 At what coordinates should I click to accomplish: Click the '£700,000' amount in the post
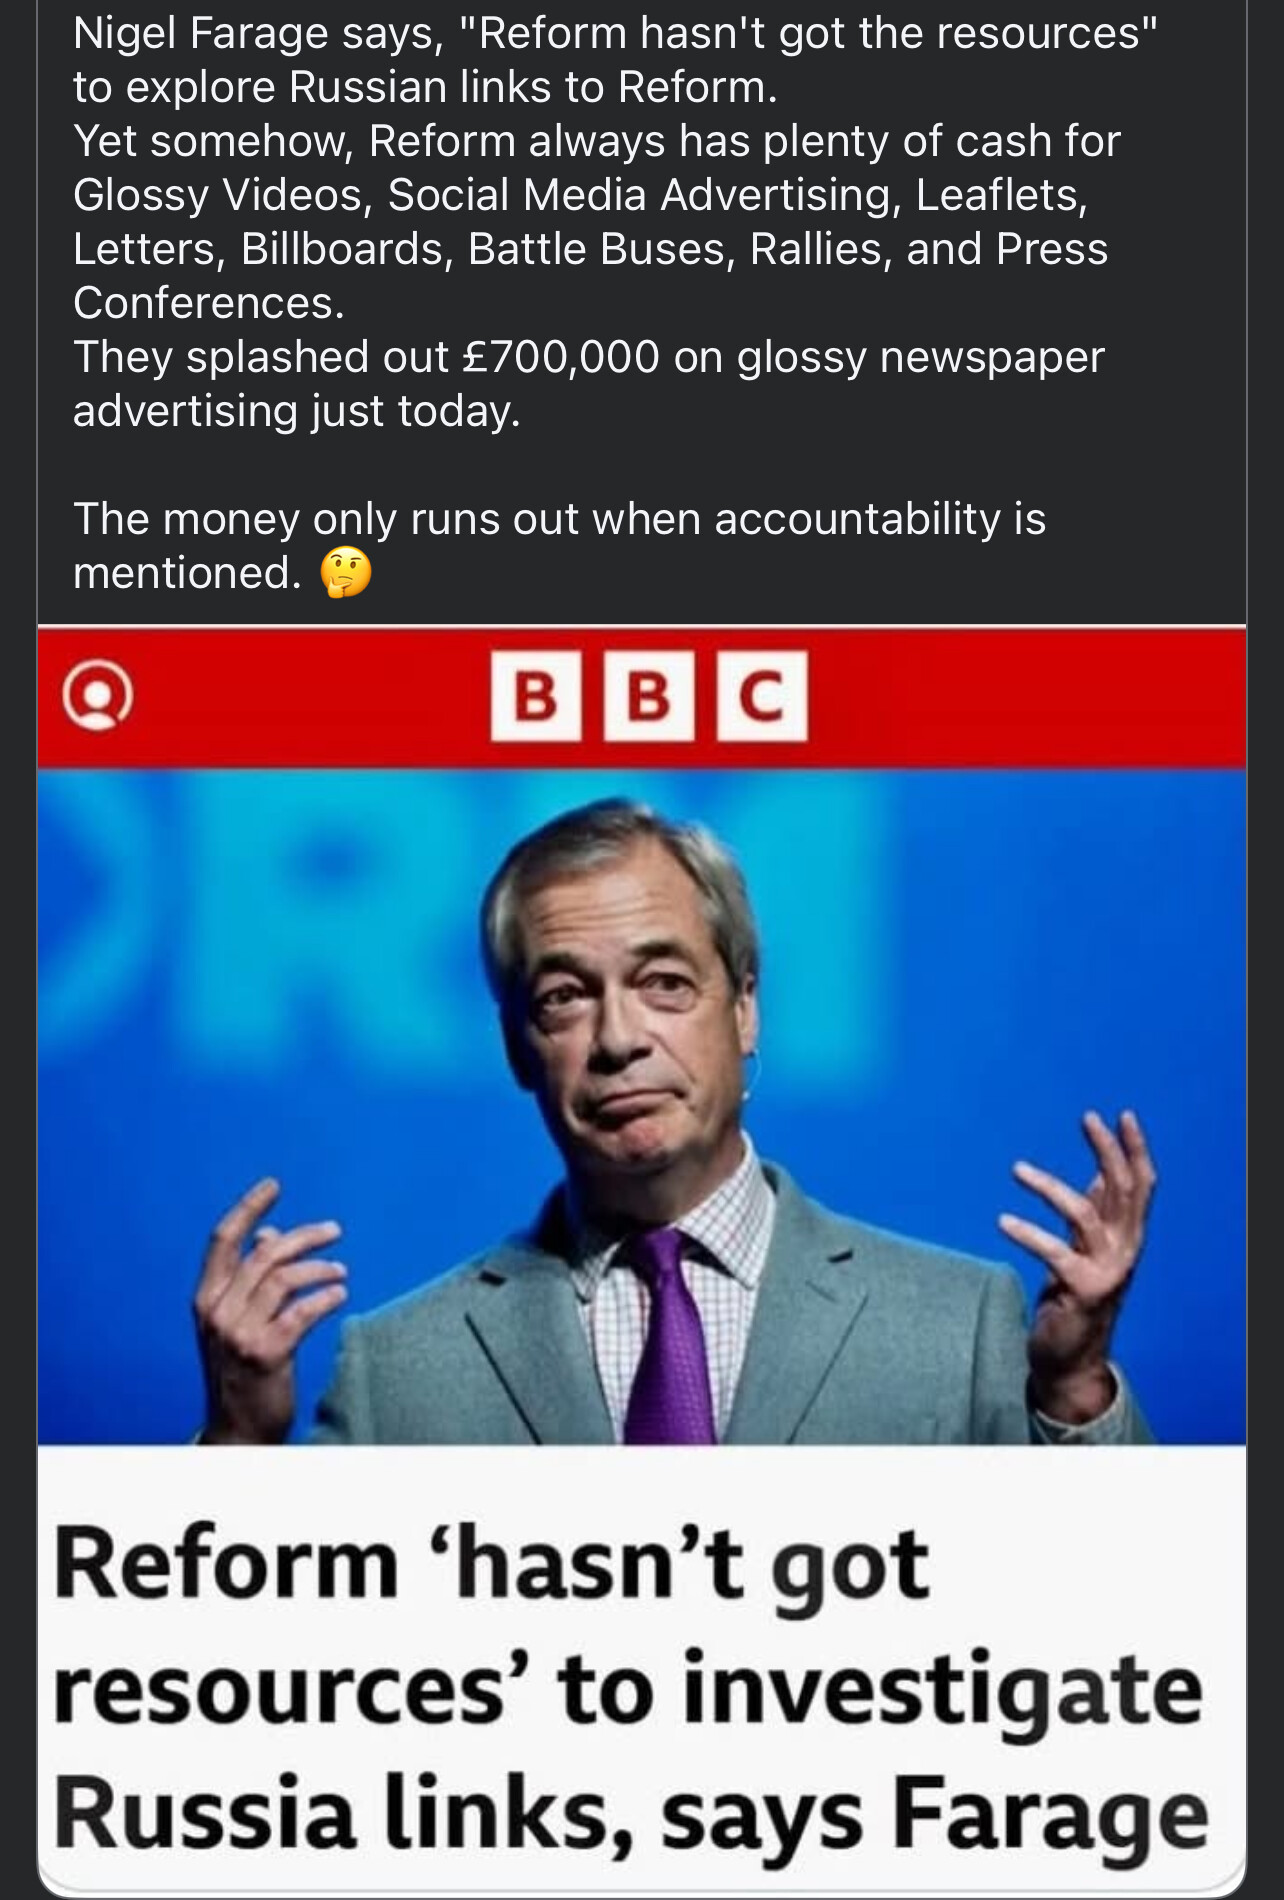561,357
